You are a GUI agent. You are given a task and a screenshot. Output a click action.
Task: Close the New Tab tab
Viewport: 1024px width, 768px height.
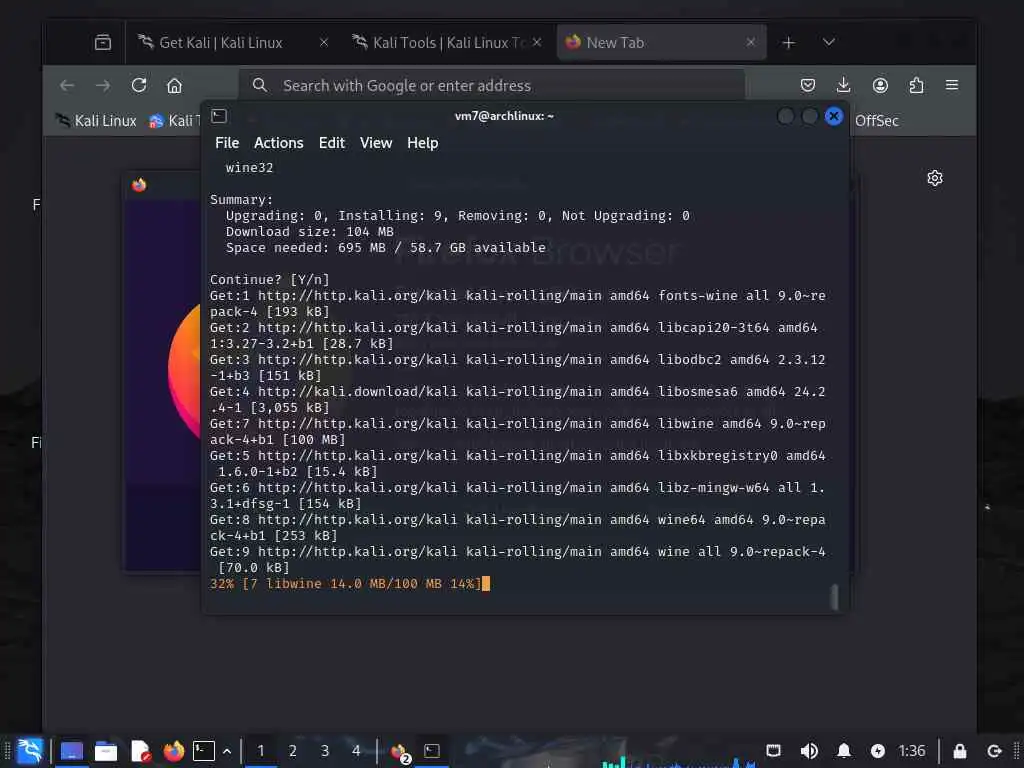click(750, 42)
